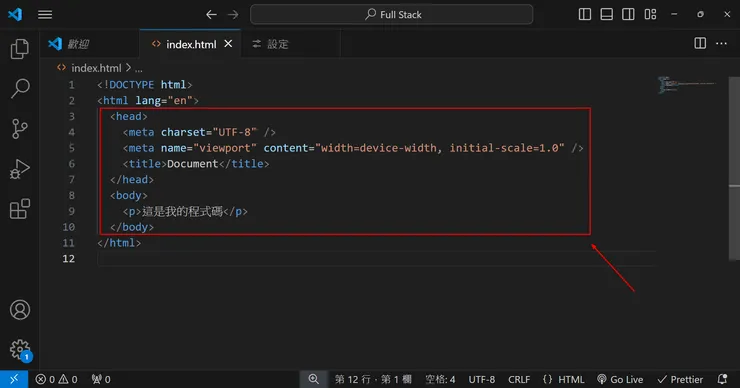Split the editor to the right
Viewport: 740px width, 388px height.
700,43
